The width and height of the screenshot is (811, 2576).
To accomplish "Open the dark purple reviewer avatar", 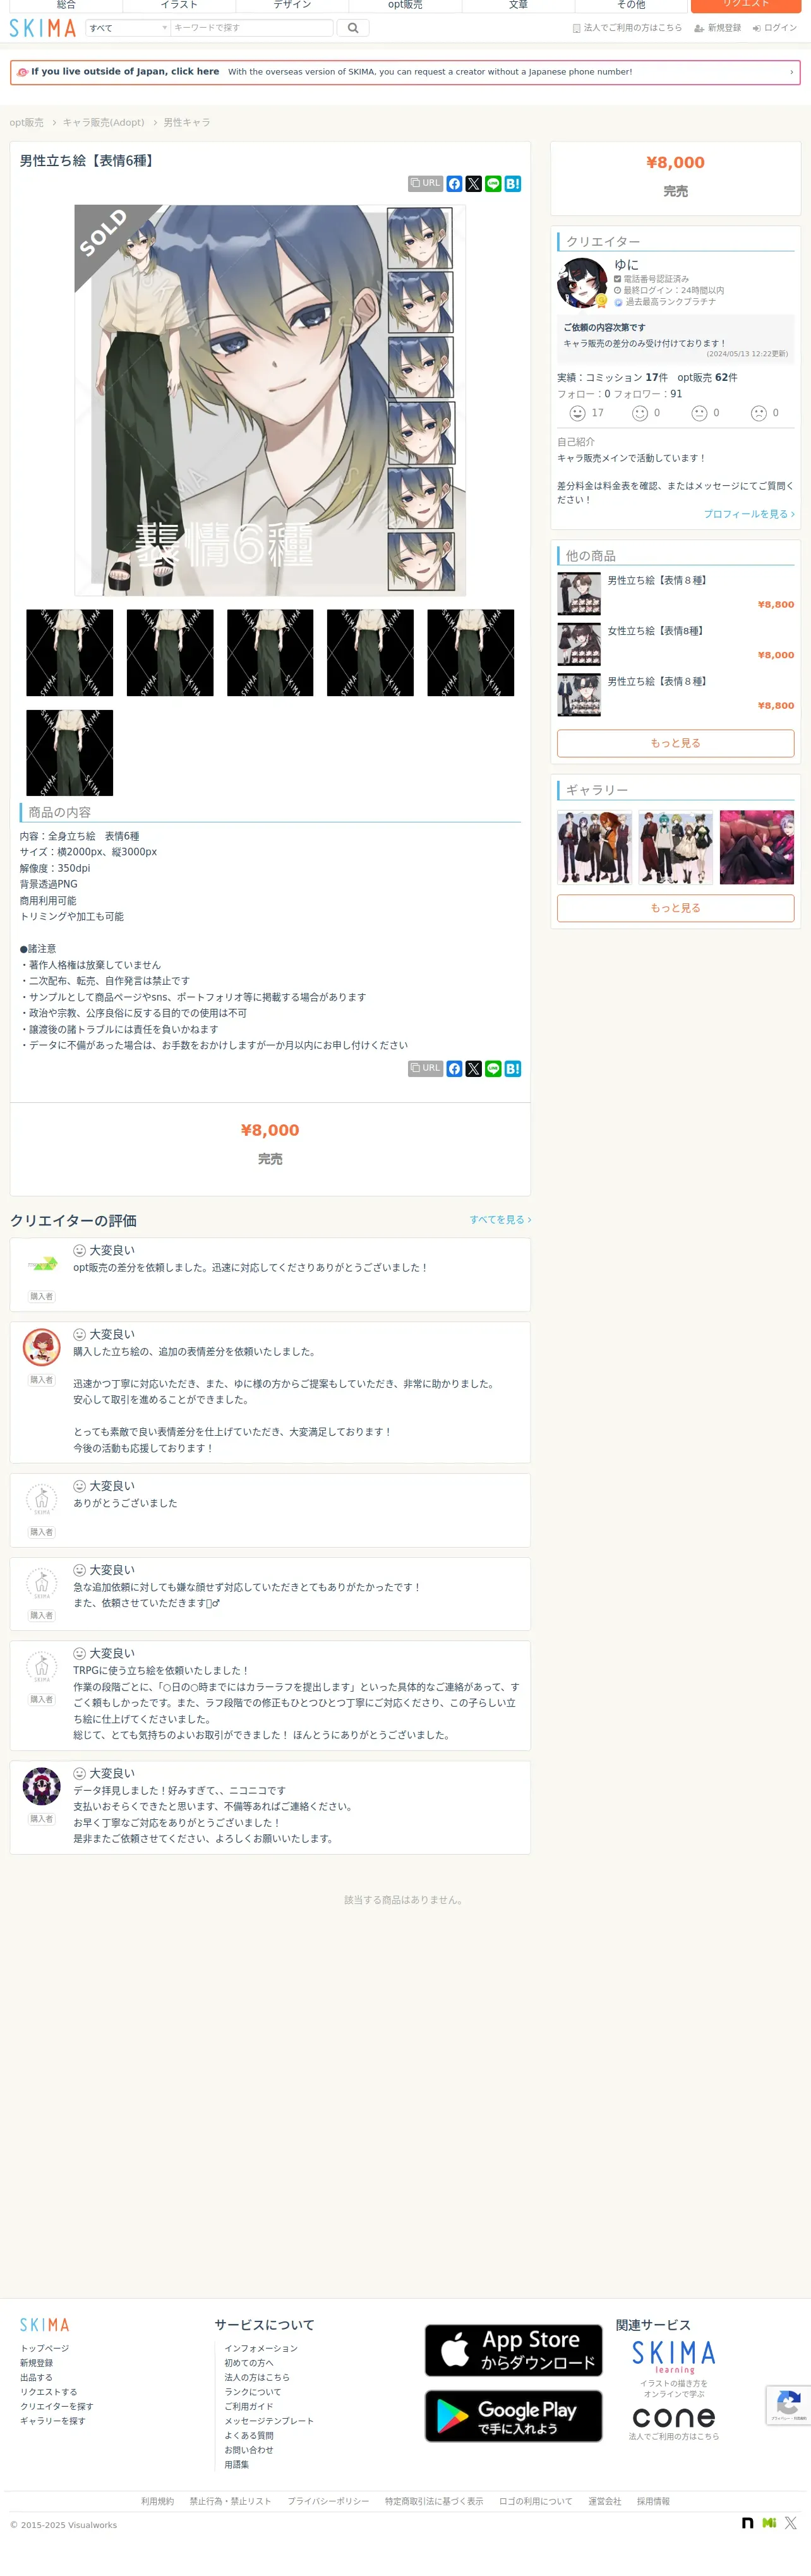I will click(x=42, y=1786).
